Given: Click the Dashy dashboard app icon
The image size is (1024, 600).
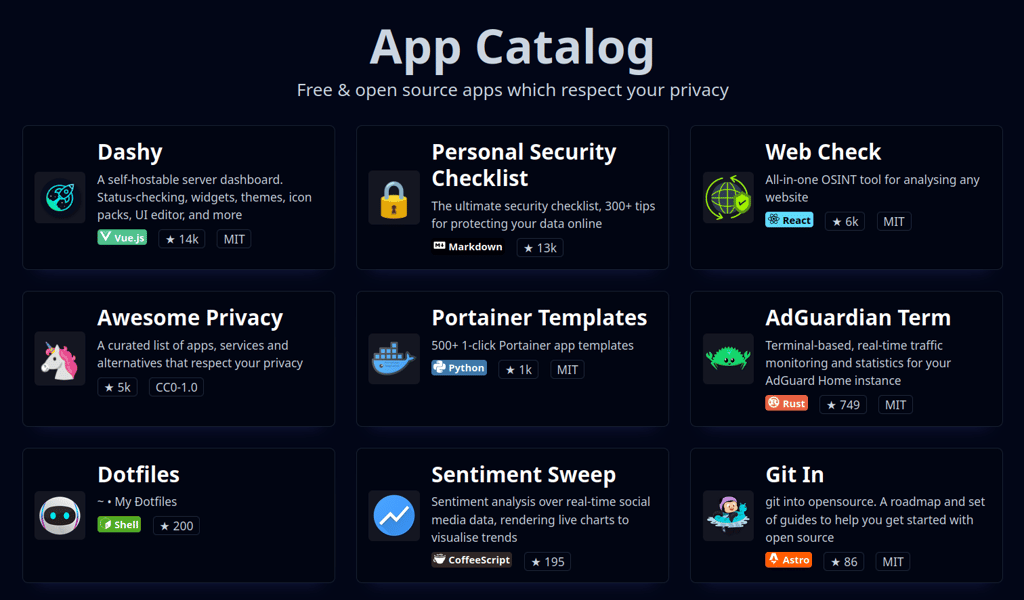Looking at the screenshot, I should point(60,197).
